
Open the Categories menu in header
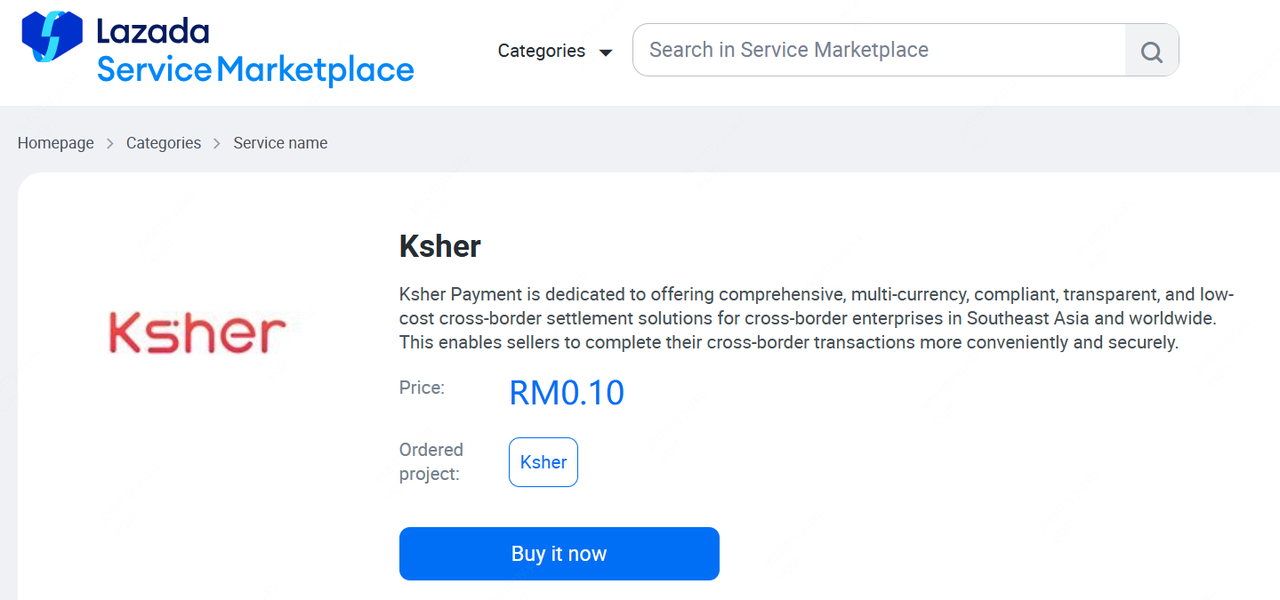[542, 51]
